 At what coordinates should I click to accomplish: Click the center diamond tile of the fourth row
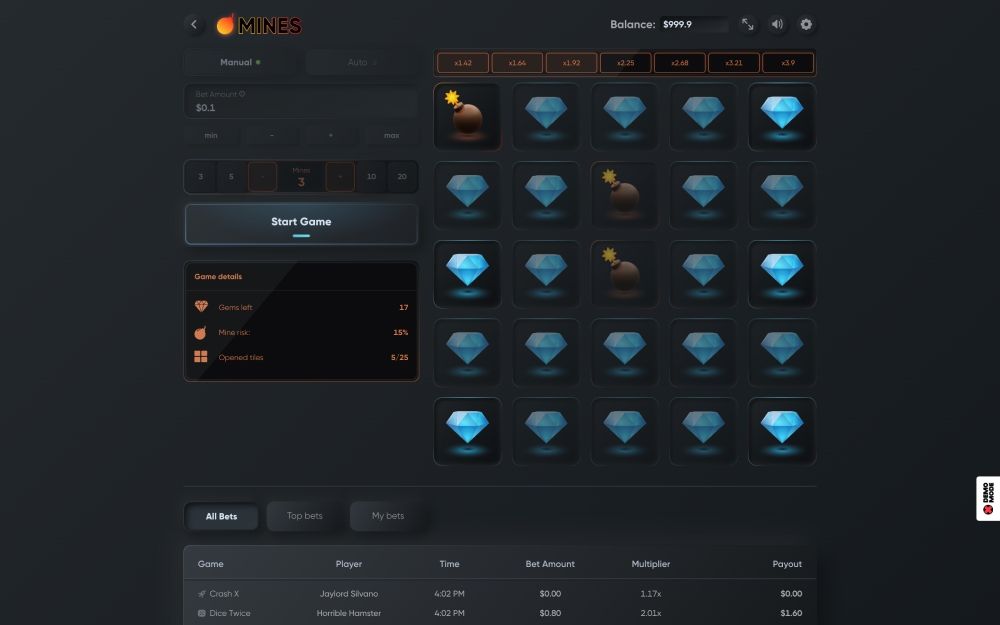click(x=624, y=353)
